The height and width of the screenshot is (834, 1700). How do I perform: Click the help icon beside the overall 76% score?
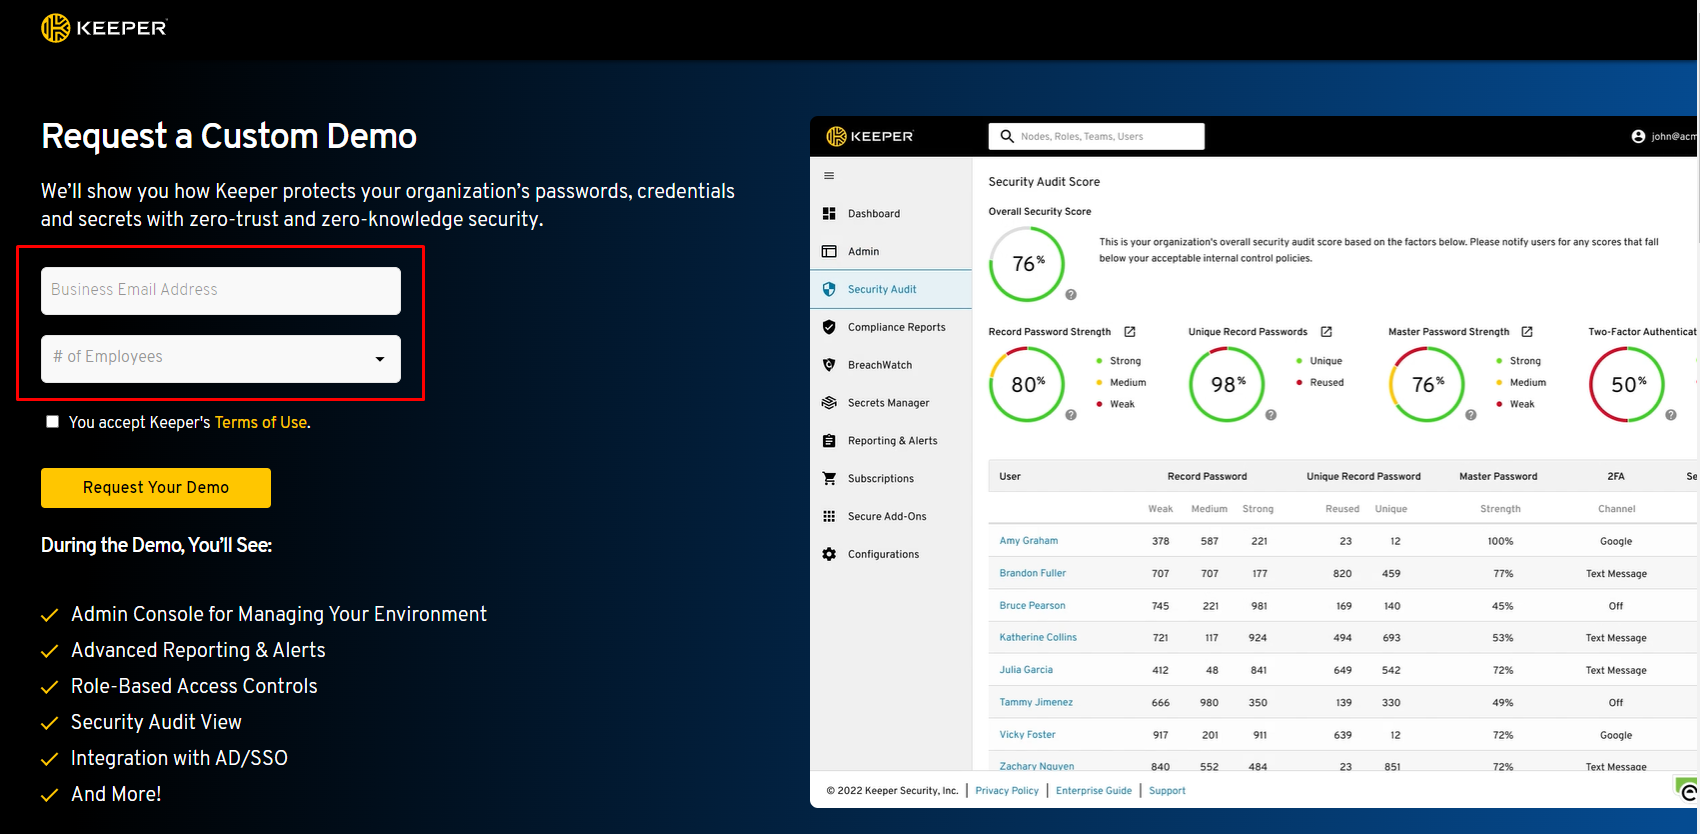[x=1071, y=295]
